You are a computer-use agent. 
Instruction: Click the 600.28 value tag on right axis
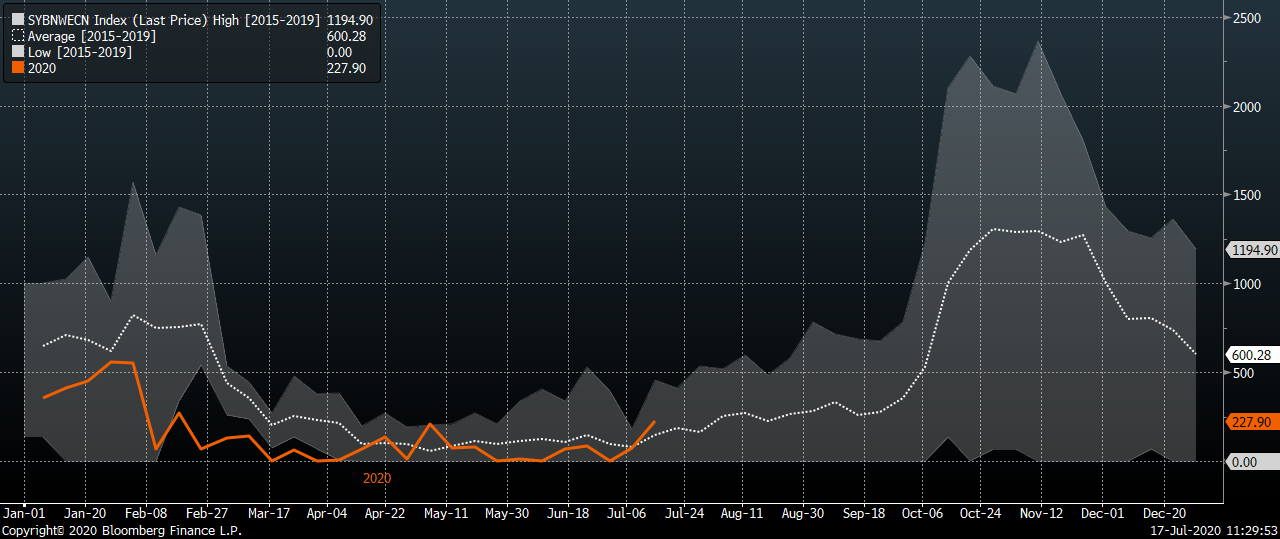click(x=1250, y=355)
